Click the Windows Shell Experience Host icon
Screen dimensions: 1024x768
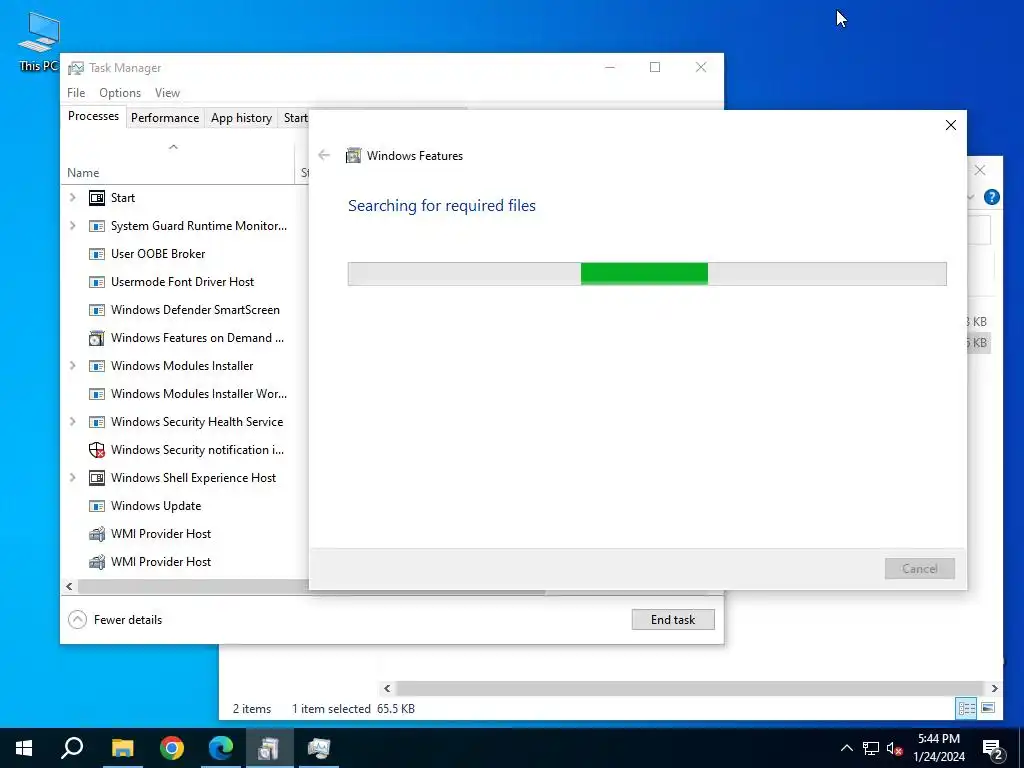(x=97, y=478)
